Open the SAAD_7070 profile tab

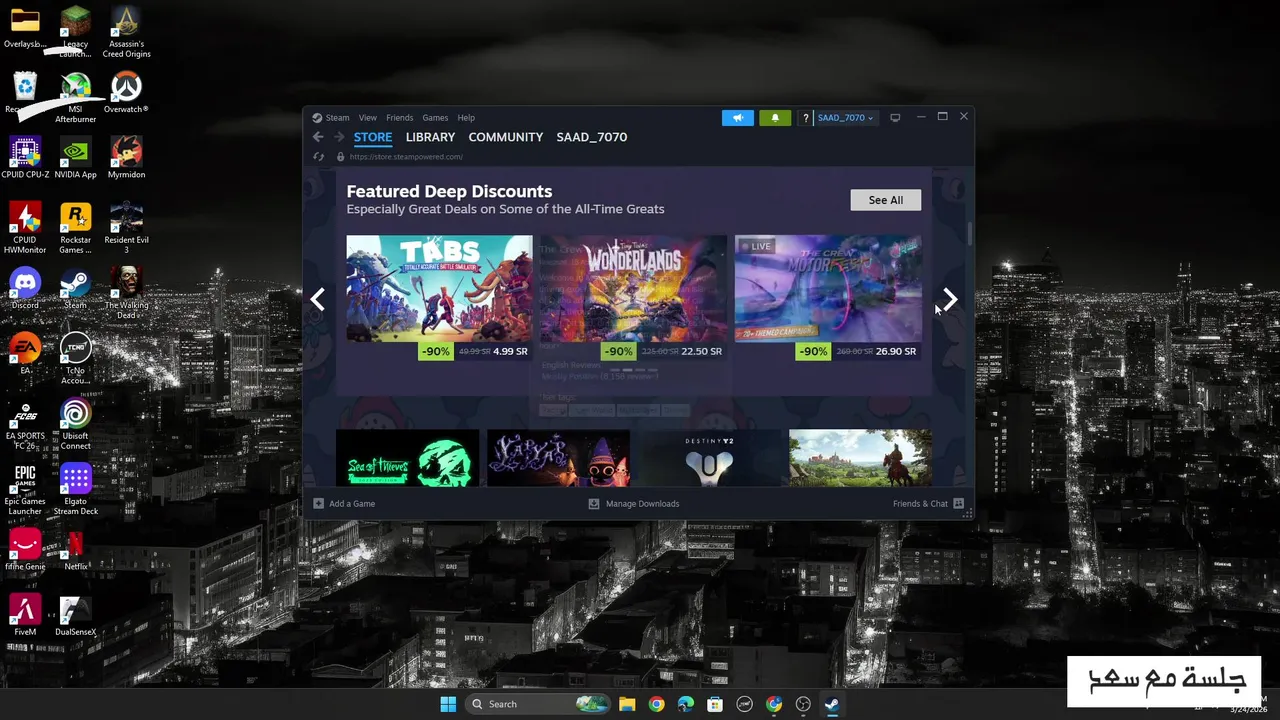(x=592, y=137)
